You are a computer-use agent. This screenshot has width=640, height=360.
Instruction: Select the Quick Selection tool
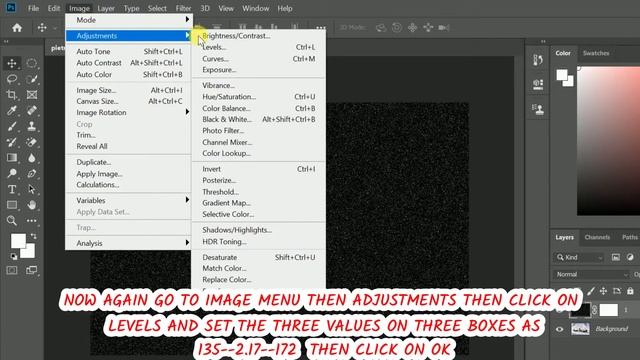click(x=32, y=79)
